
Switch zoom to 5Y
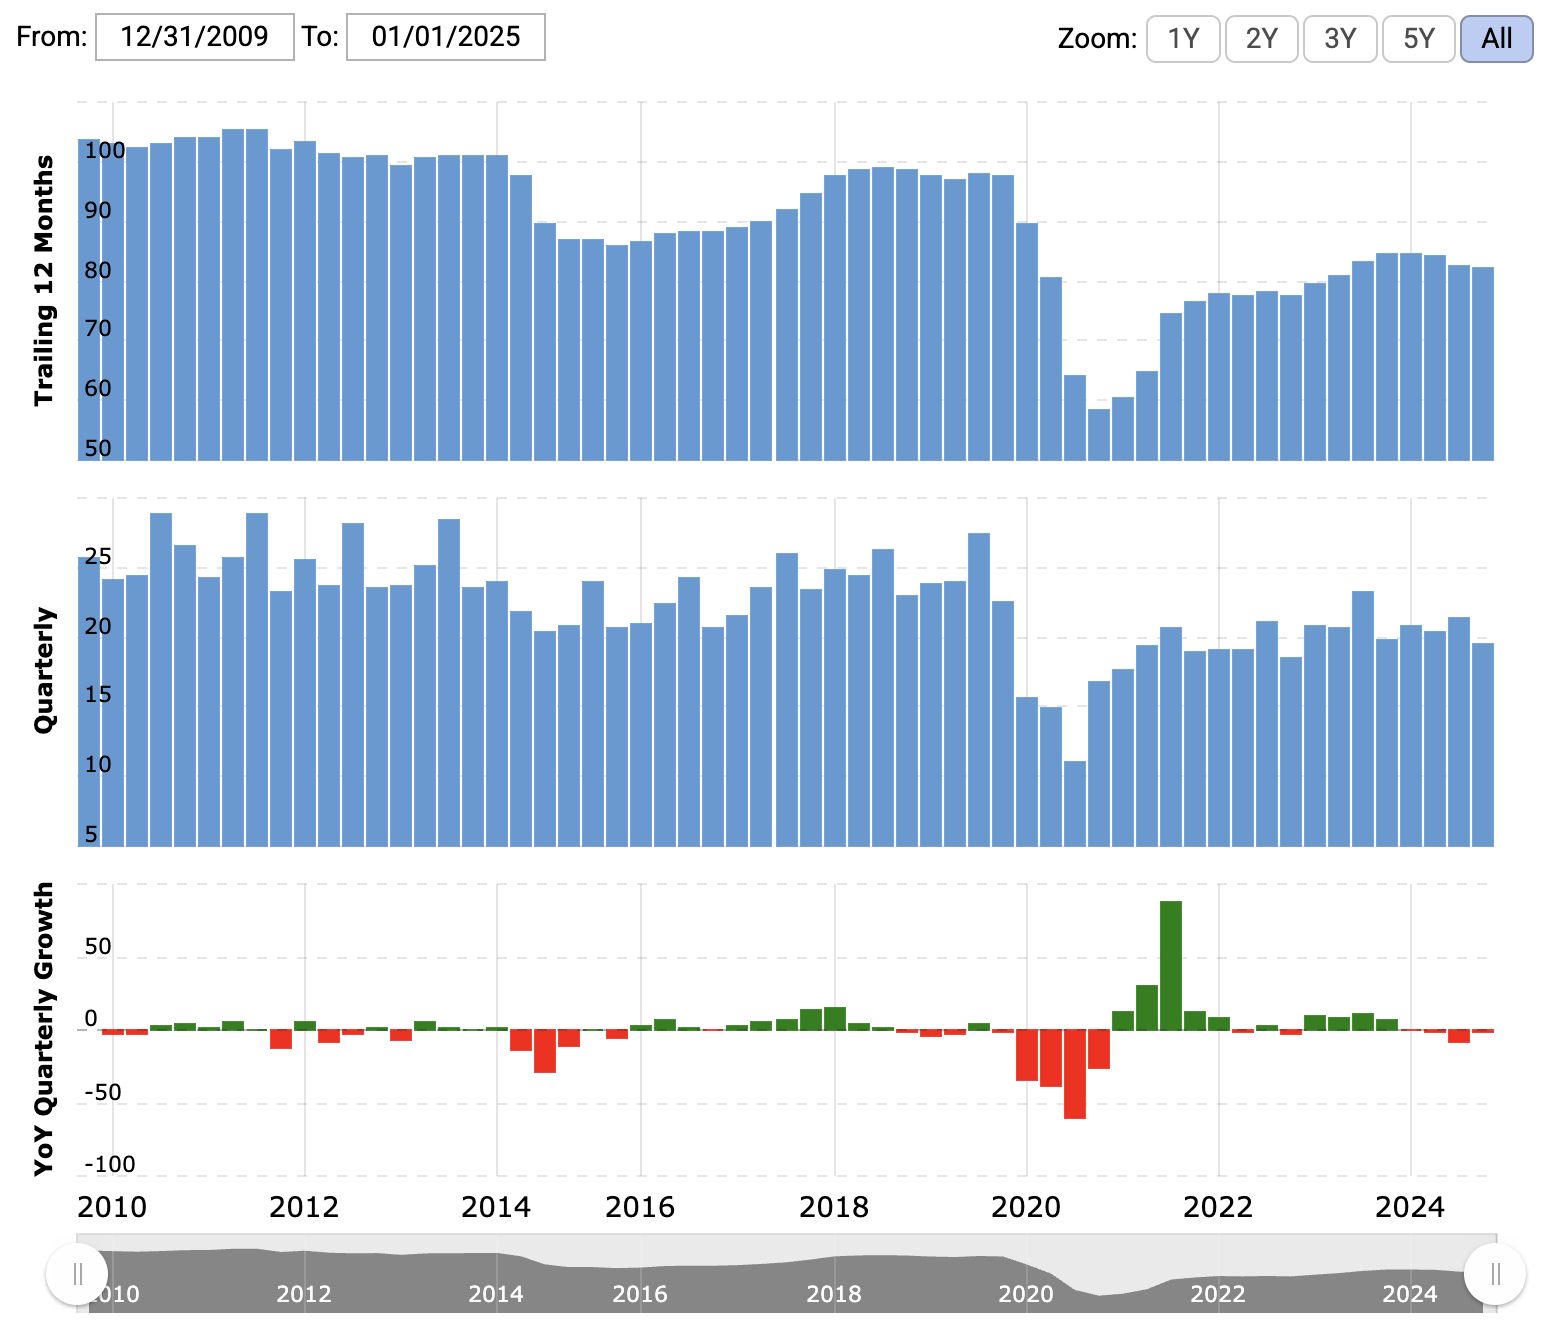1418,39
